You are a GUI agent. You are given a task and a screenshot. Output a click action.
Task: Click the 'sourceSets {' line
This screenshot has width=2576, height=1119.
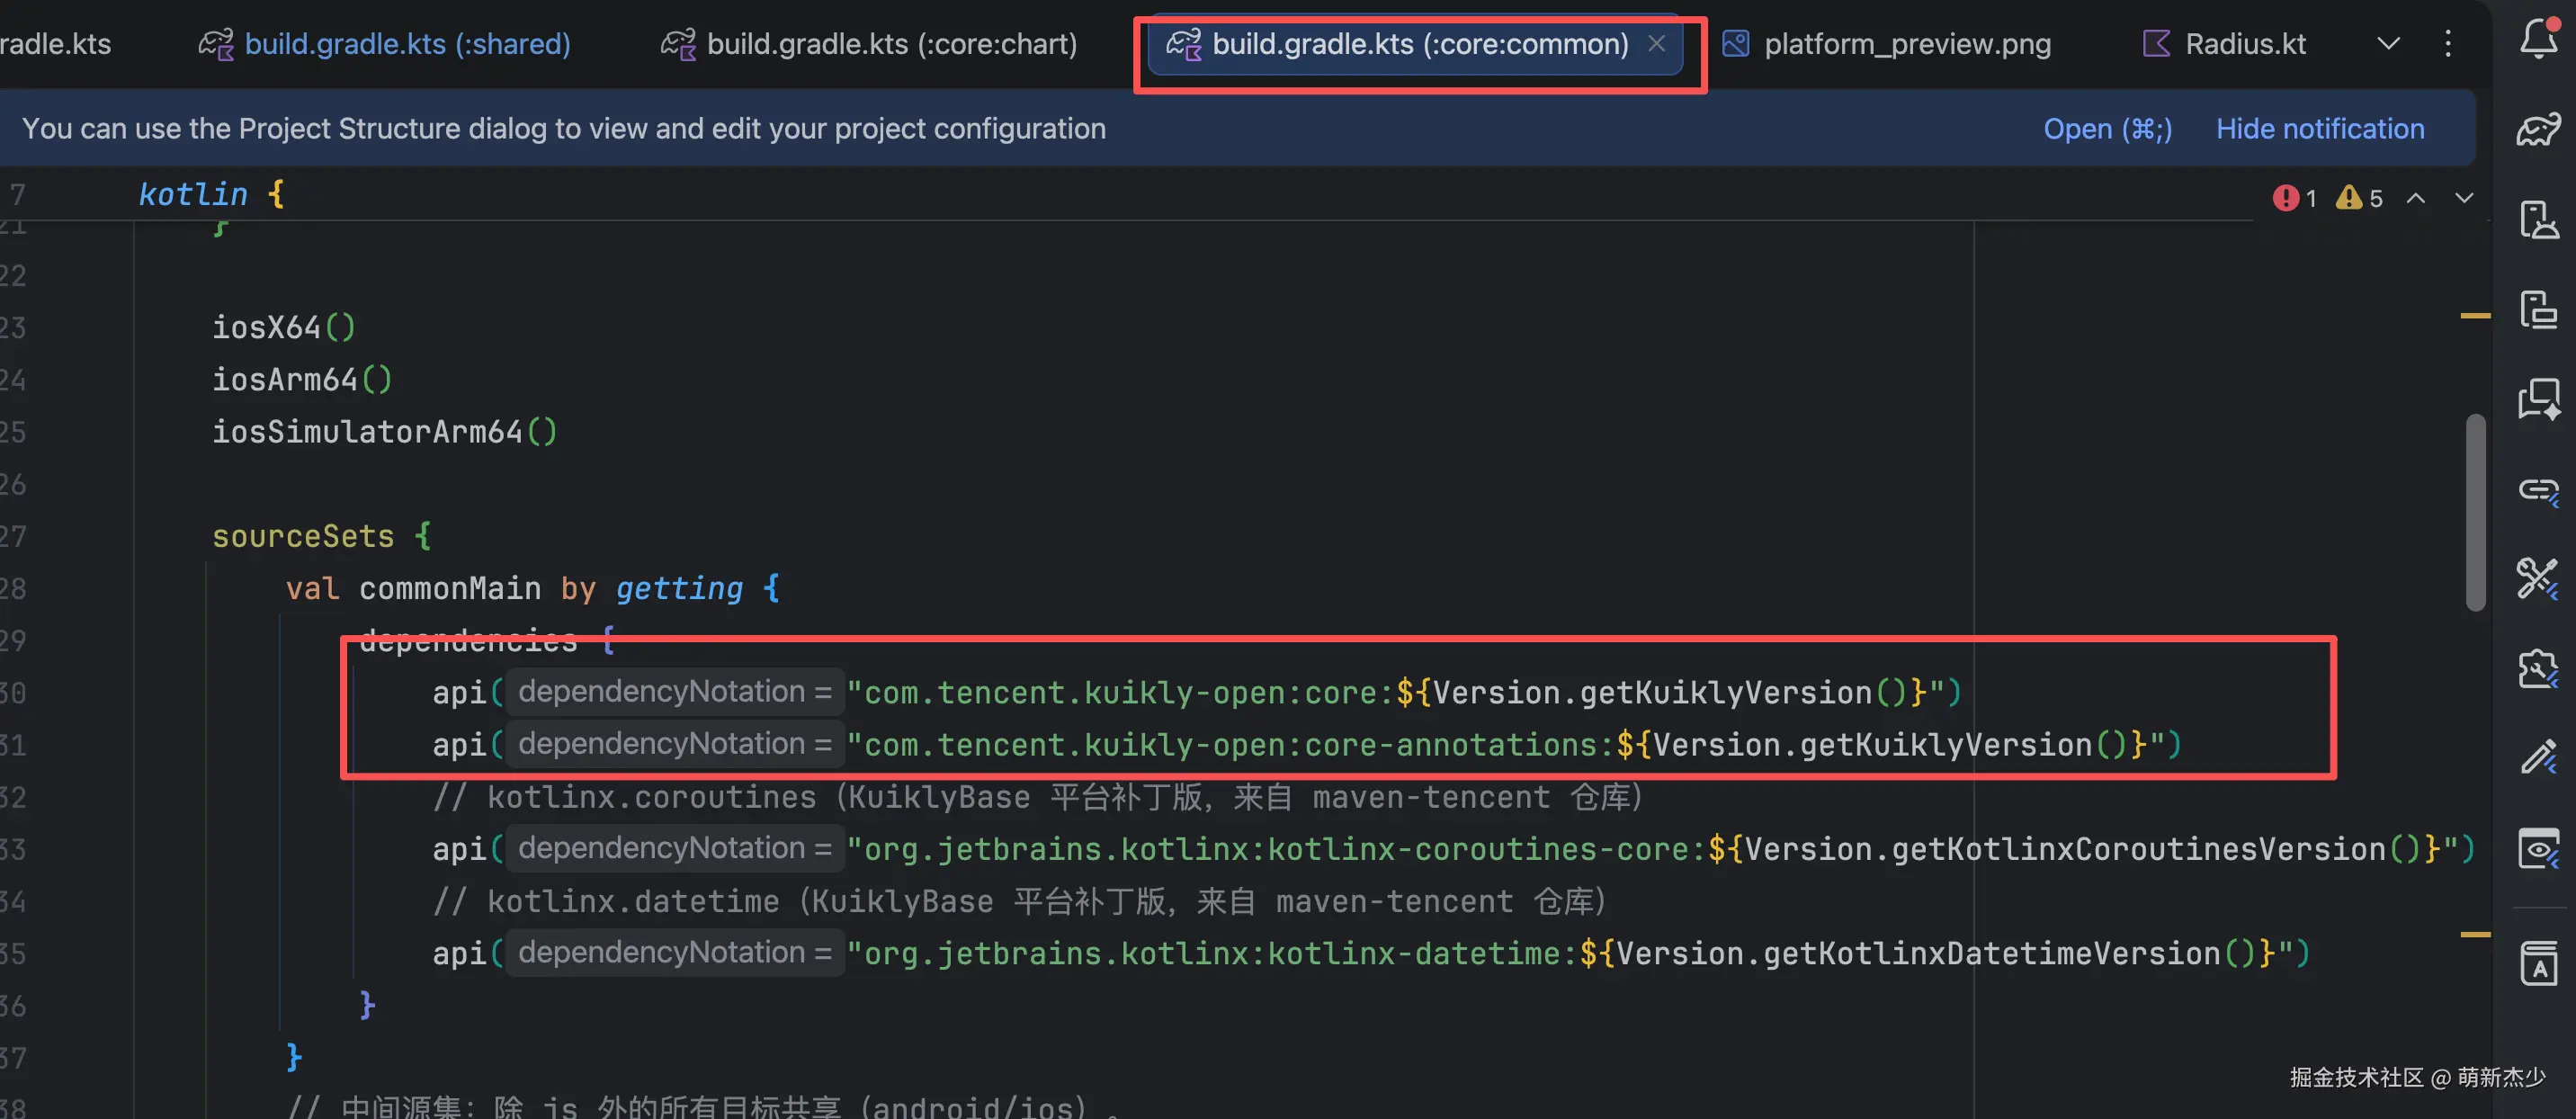pyautogui.click(x=322, y=536)
